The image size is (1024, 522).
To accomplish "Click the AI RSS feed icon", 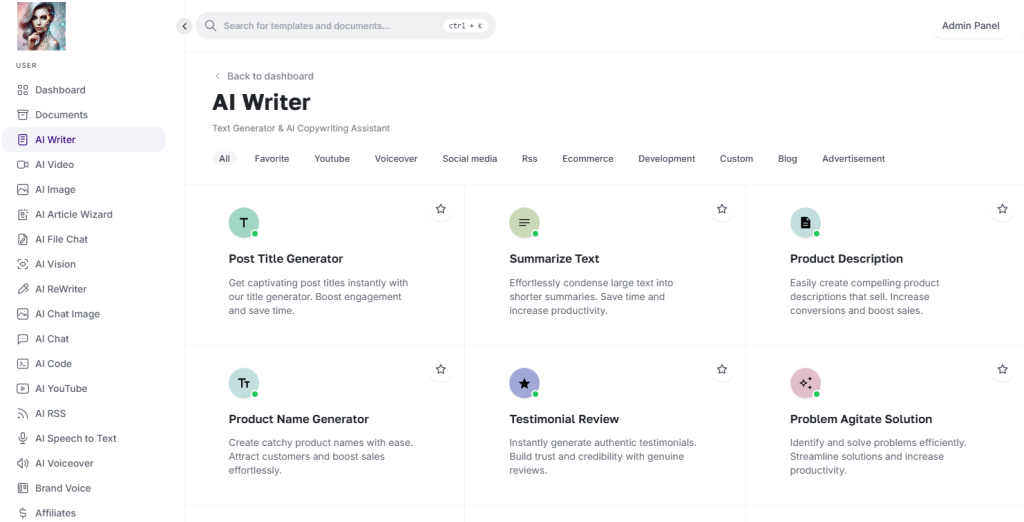I will [23, 414].
